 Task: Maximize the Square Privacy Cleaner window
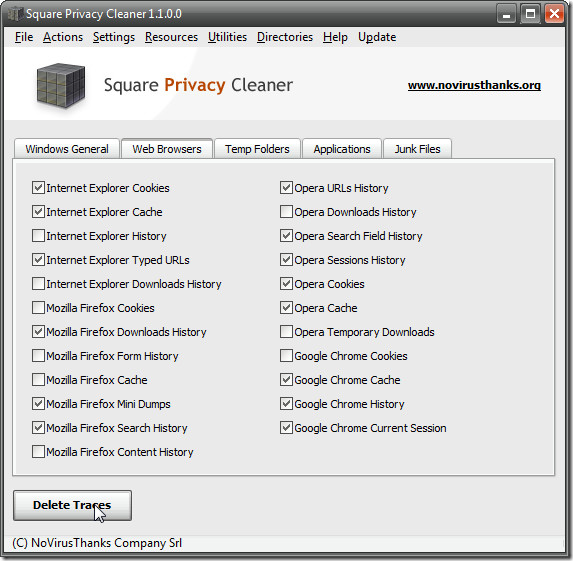[x=530, y=15]
